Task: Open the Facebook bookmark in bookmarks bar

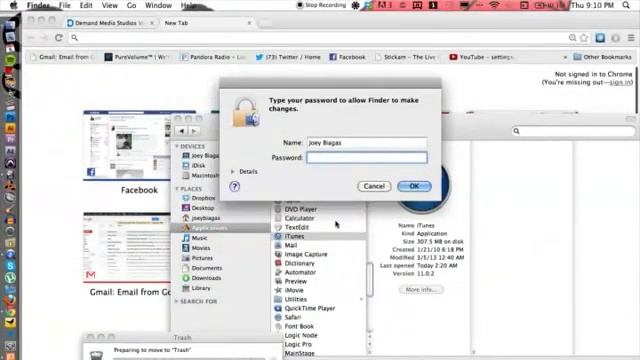Action: (347, 57)
